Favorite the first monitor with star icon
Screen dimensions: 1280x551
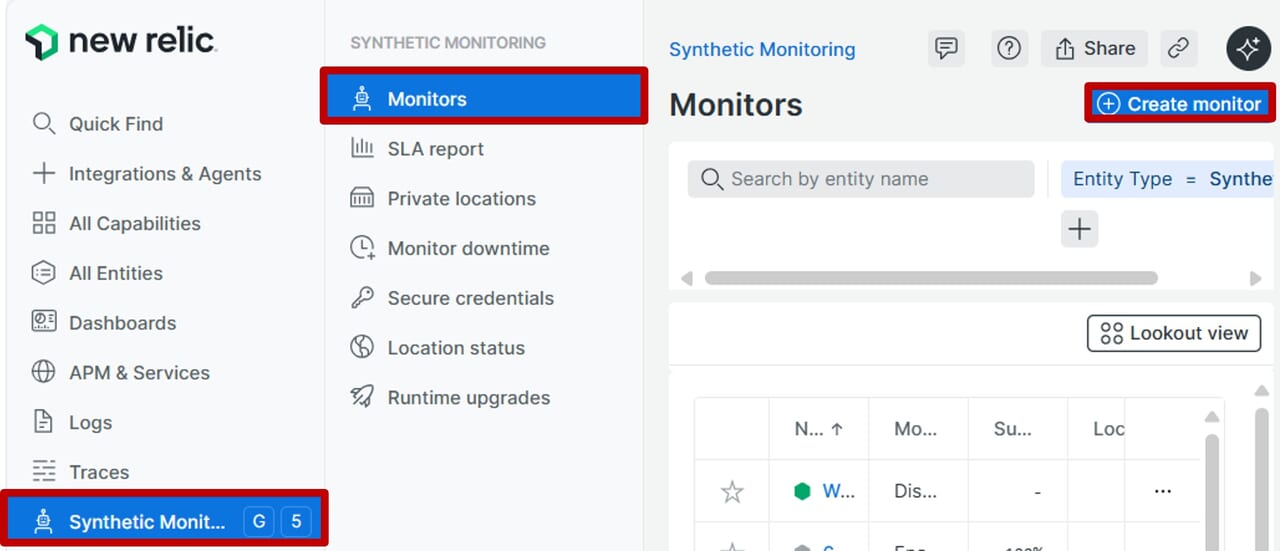(732, 491)
